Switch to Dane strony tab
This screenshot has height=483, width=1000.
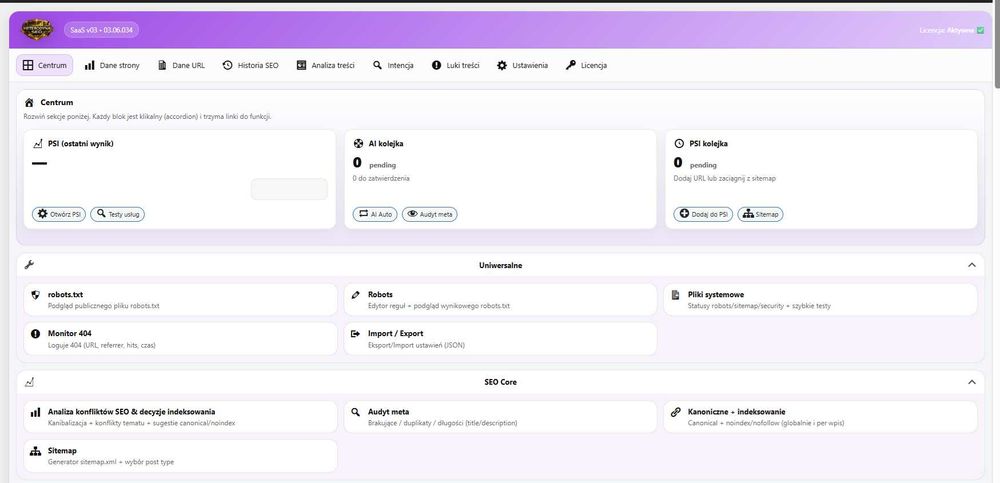(112, 65)
